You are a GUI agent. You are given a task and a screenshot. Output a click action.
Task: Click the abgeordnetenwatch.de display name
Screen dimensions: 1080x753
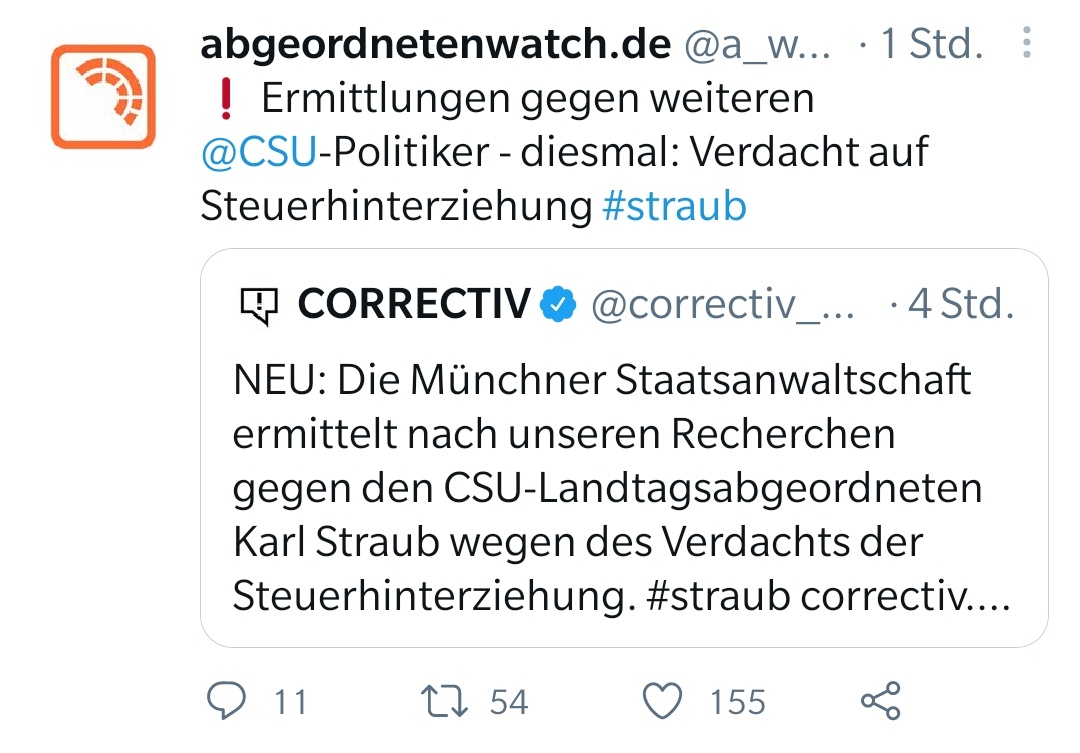coord(434,45)
